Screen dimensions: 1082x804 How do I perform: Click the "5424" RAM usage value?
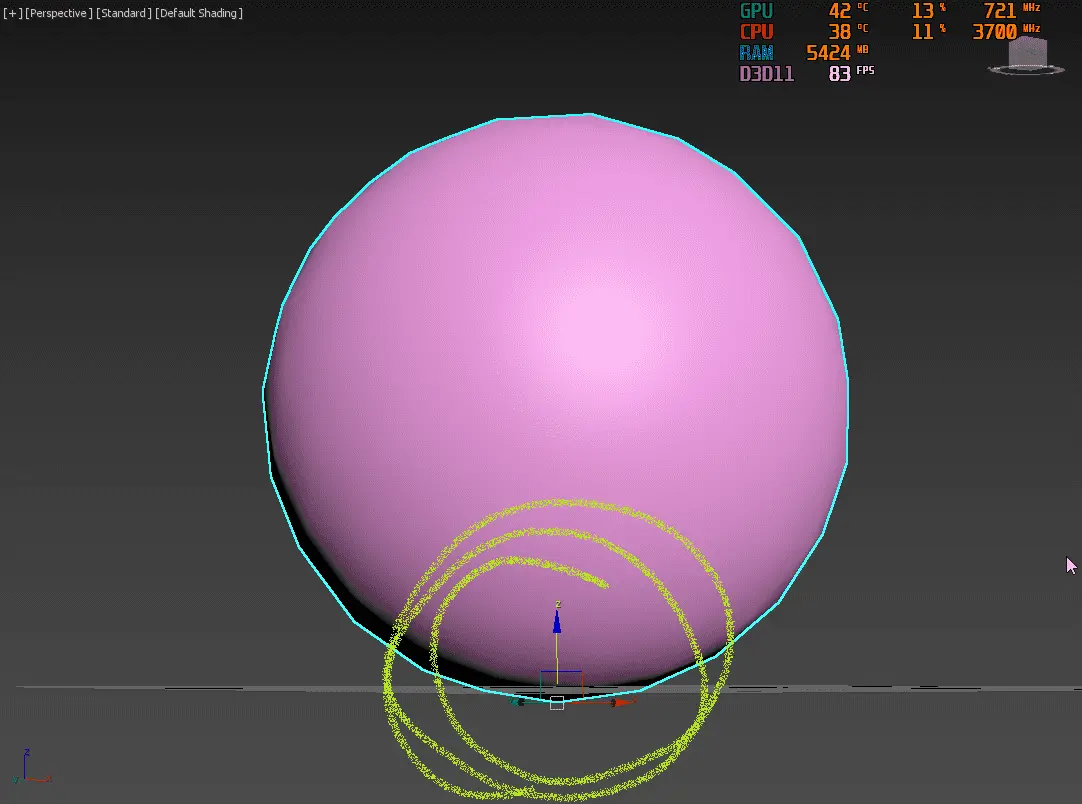tap(828, 52)
